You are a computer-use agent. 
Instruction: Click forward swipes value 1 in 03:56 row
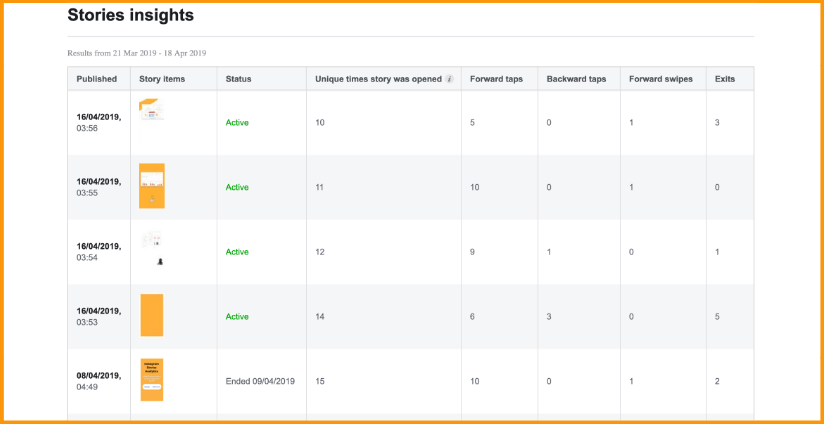click(631, 122)
